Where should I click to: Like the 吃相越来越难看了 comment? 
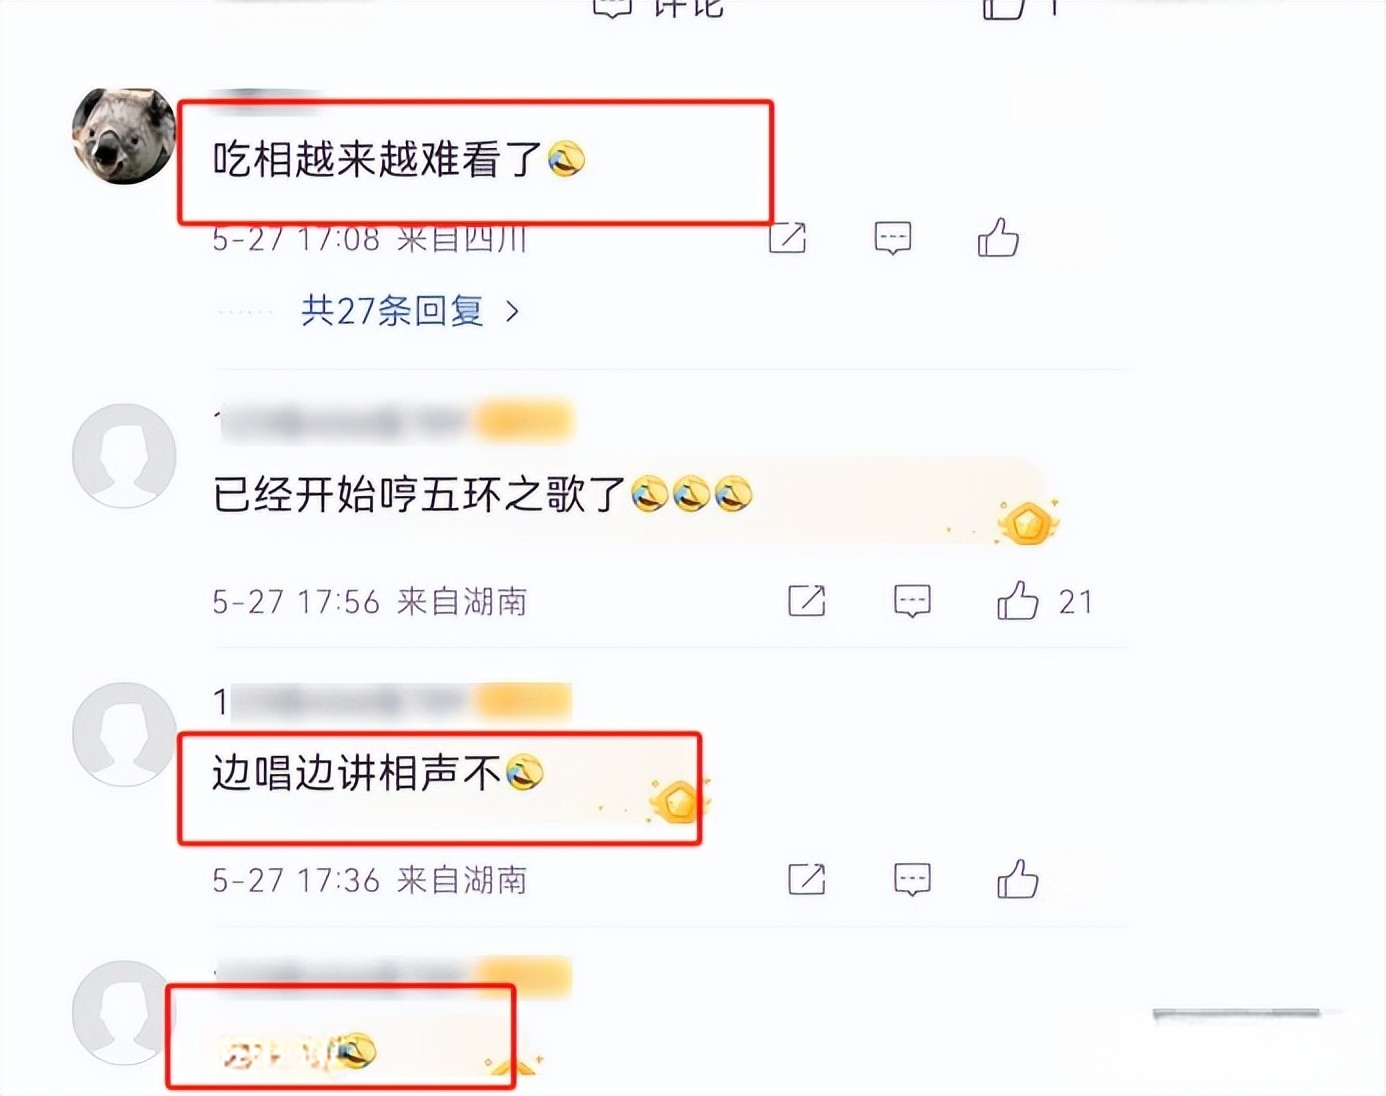pyautogui.click(x=998, y=238)
